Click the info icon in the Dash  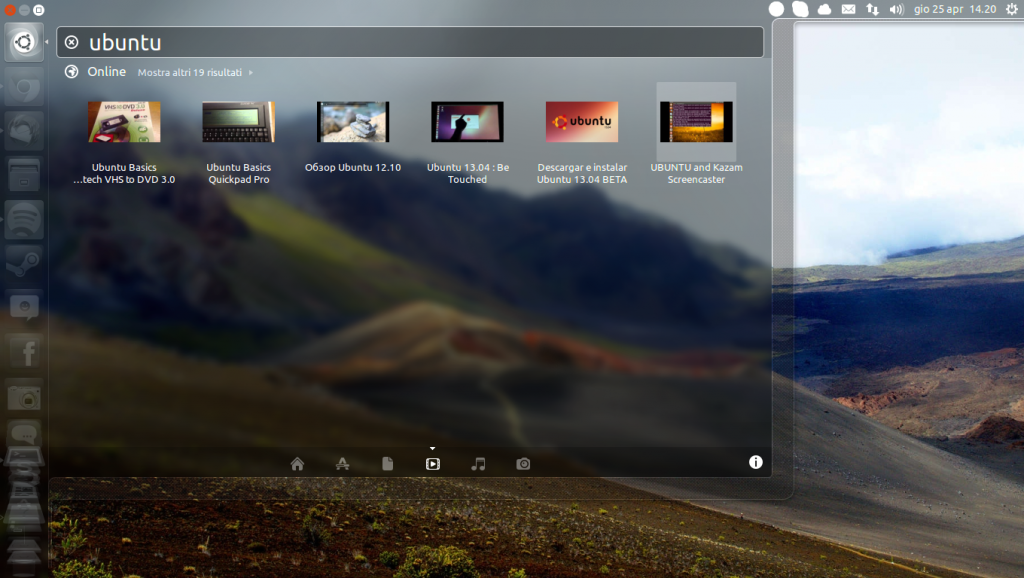(x=756, y=462)
